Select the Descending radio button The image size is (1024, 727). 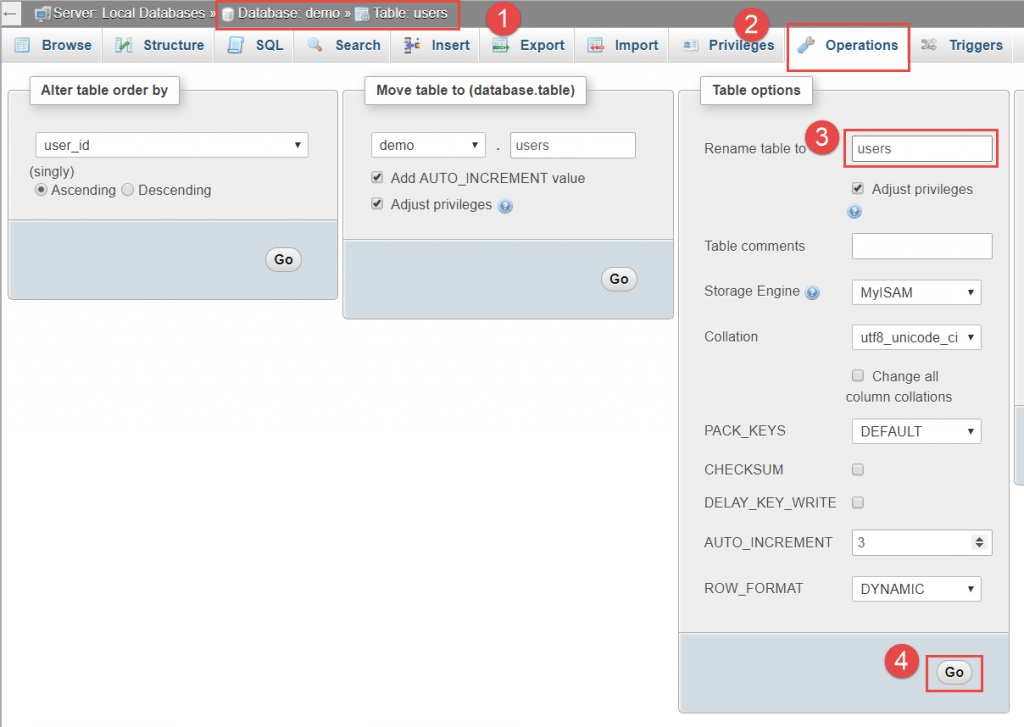[127, 190]
